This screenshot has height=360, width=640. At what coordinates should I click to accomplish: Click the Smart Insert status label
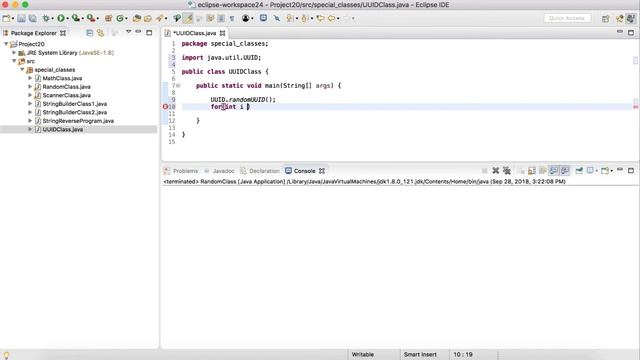tap(420, 355)
